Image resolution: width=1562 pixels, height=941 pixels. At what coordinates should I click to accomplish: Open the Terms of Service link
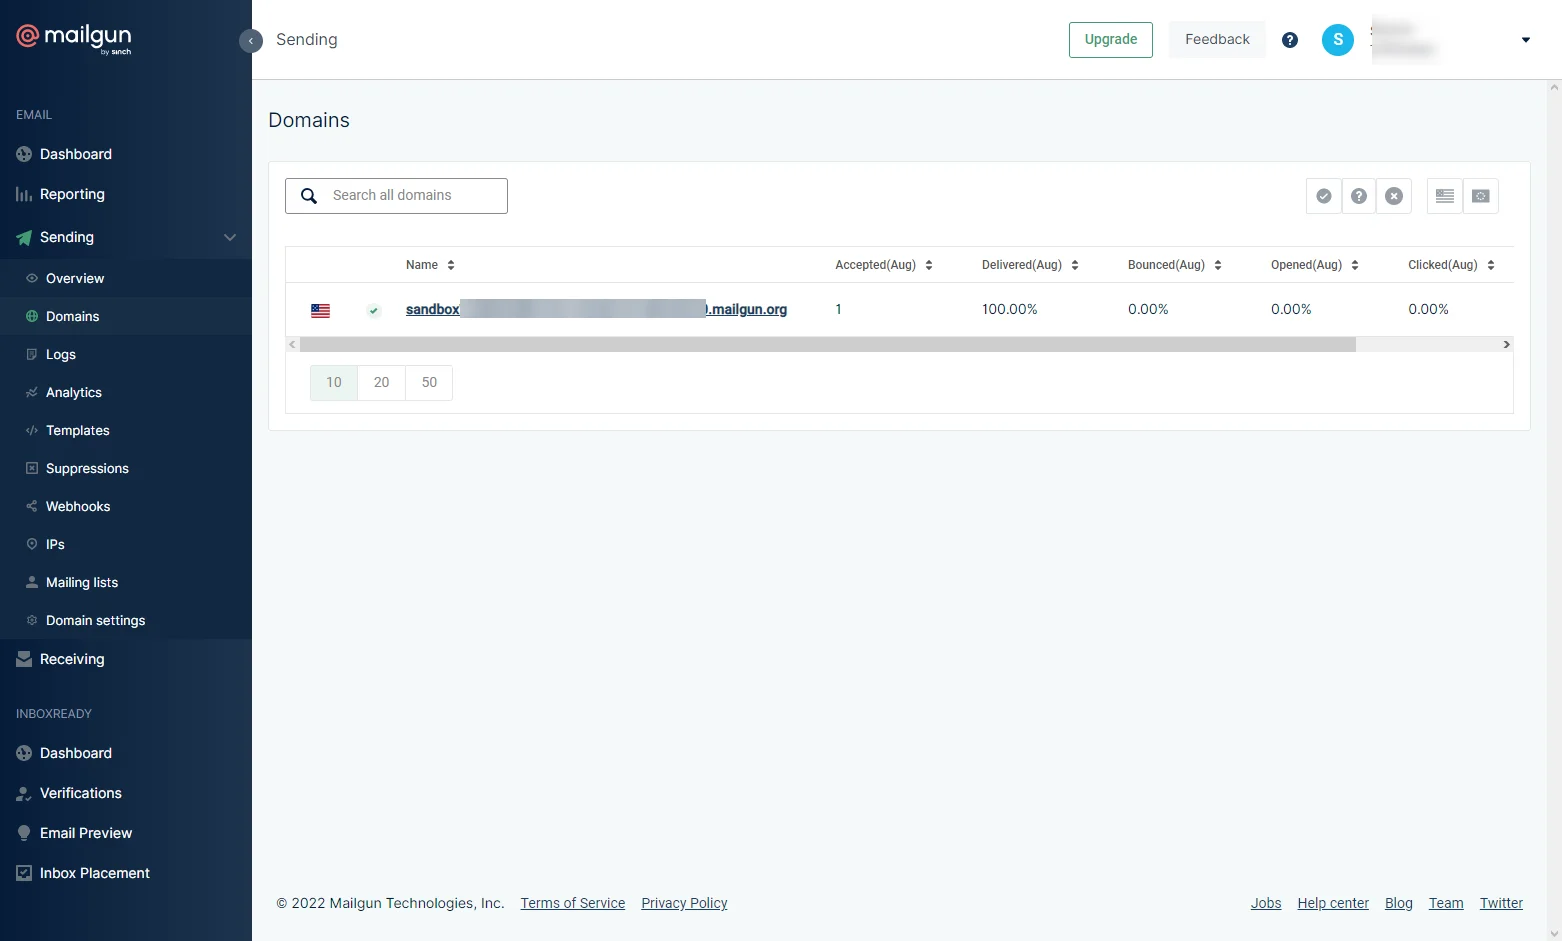click(x=572, y=903)
